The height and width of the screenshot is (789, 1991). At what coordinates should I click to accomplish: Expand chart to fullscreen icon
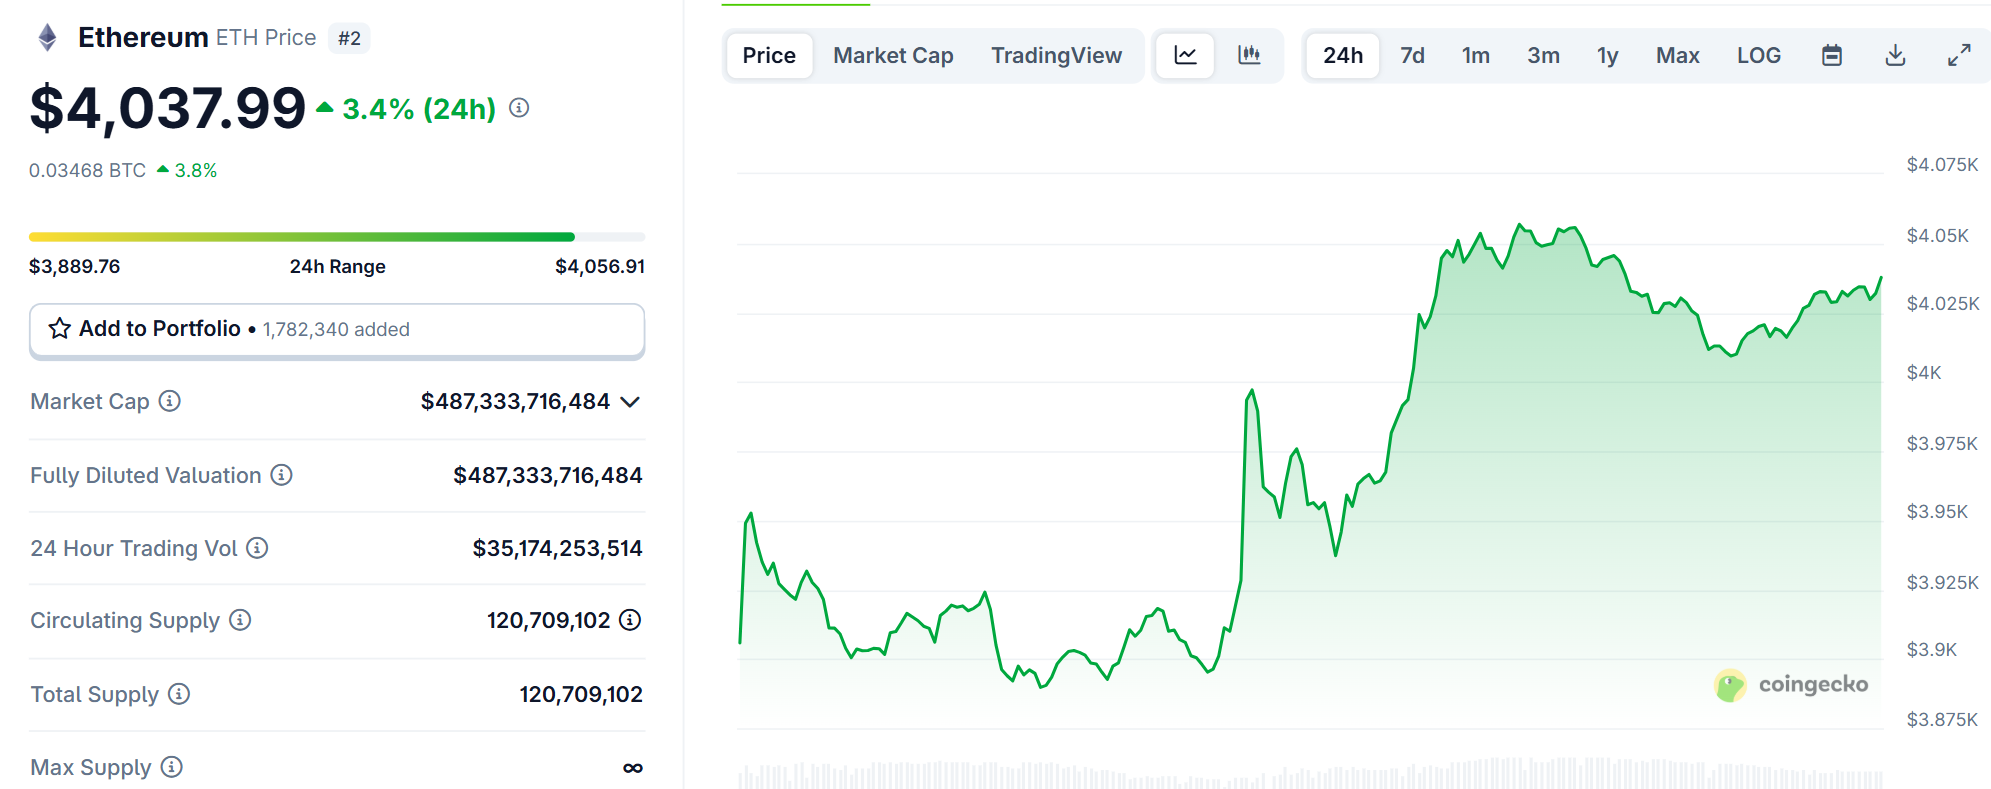click(x=1959, y=55)
